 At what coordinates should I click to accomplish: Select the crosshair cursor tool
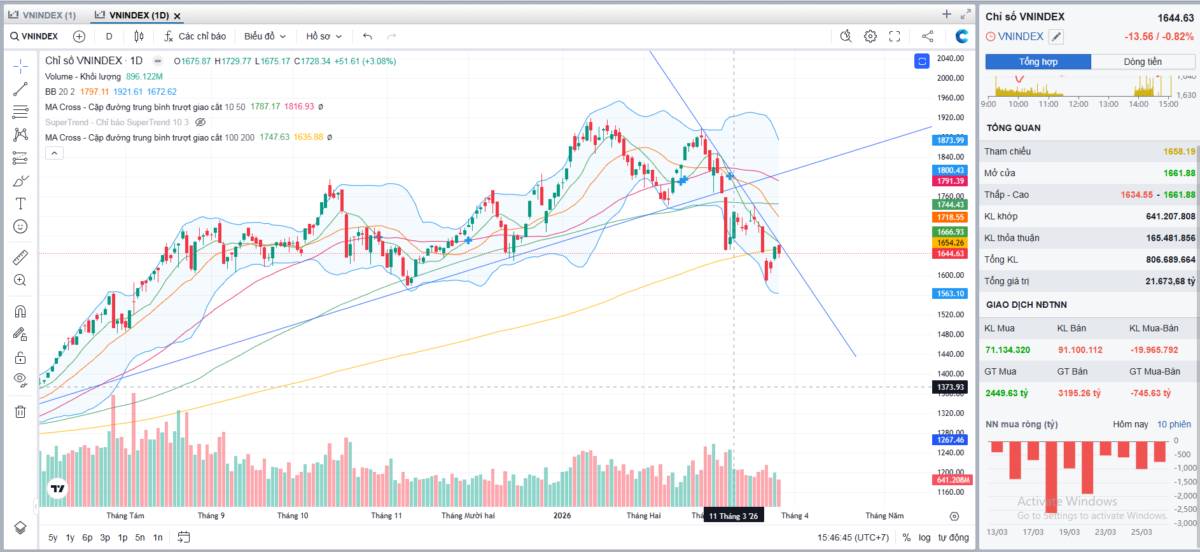(x=20, y=66)
